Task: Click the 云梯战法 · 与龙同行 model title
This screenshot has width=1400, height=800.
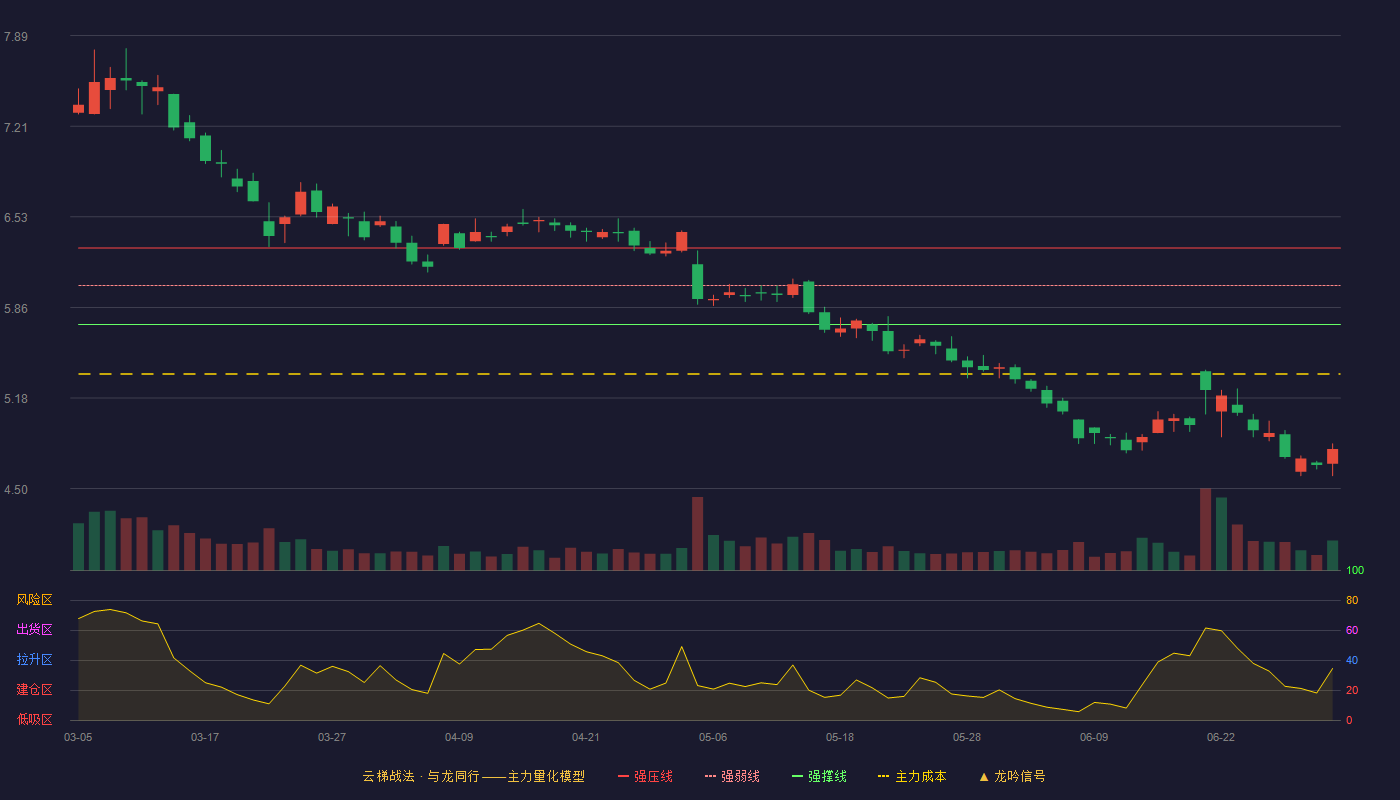Action: pos(473,776)
